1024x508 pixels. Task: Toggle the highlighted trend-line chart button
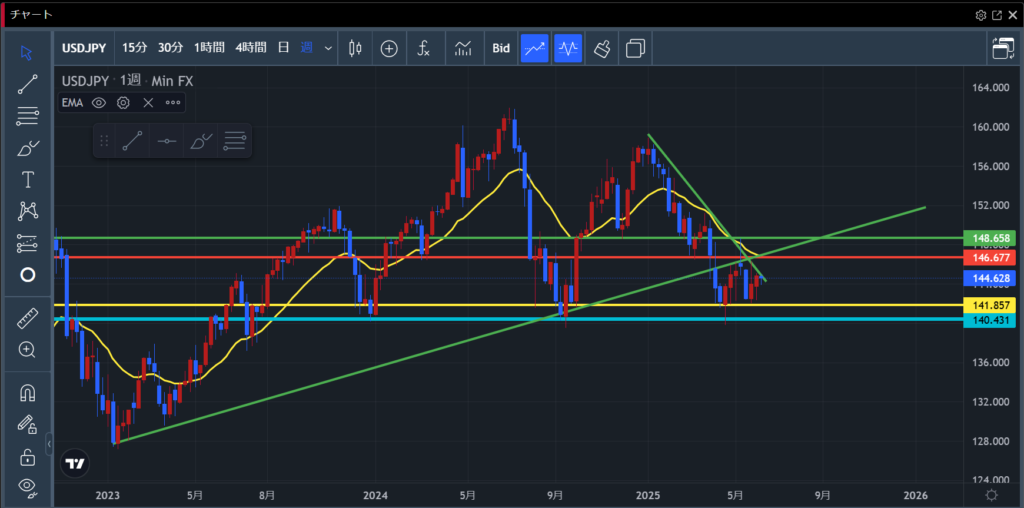(x=534, y=48)
